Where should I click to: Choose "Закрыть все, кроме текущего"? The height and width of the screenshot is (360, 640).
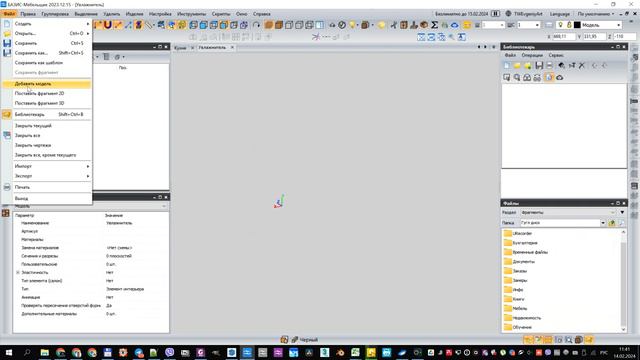pos(46,155)
